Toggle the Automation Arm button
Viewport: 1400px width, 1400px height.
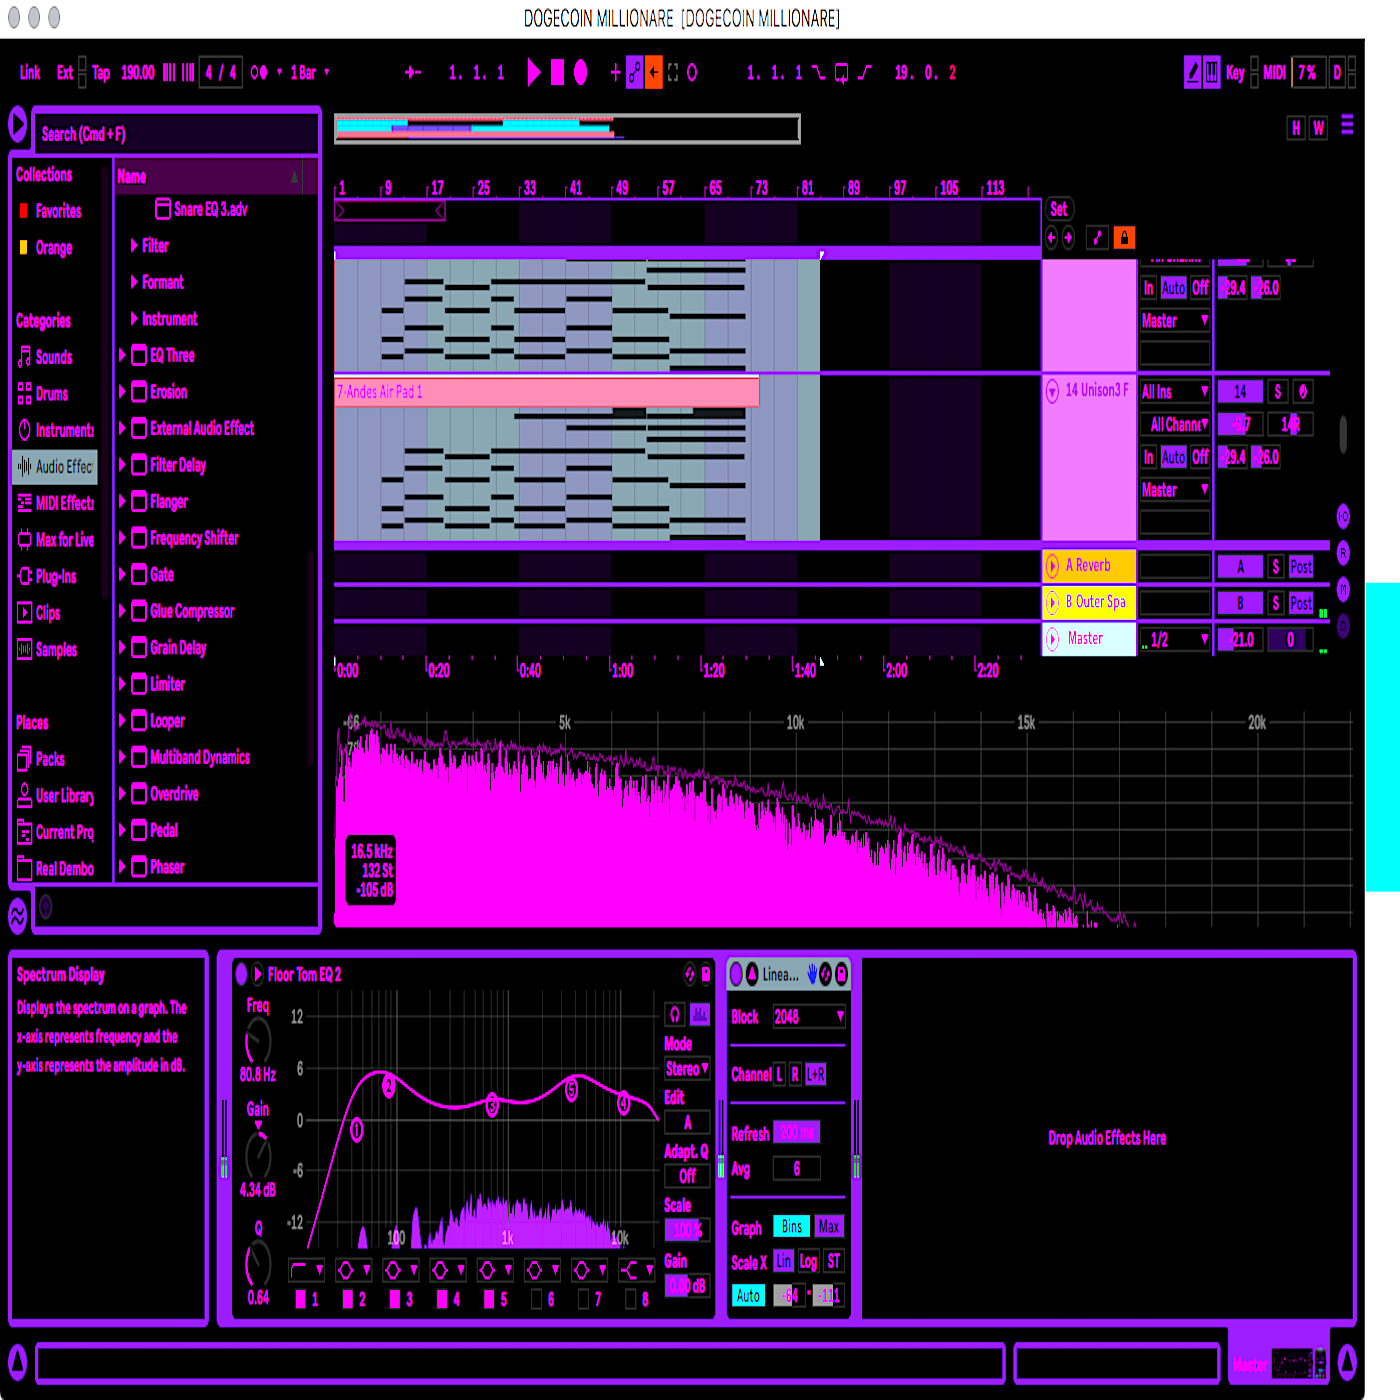click(x=634, y=72)
